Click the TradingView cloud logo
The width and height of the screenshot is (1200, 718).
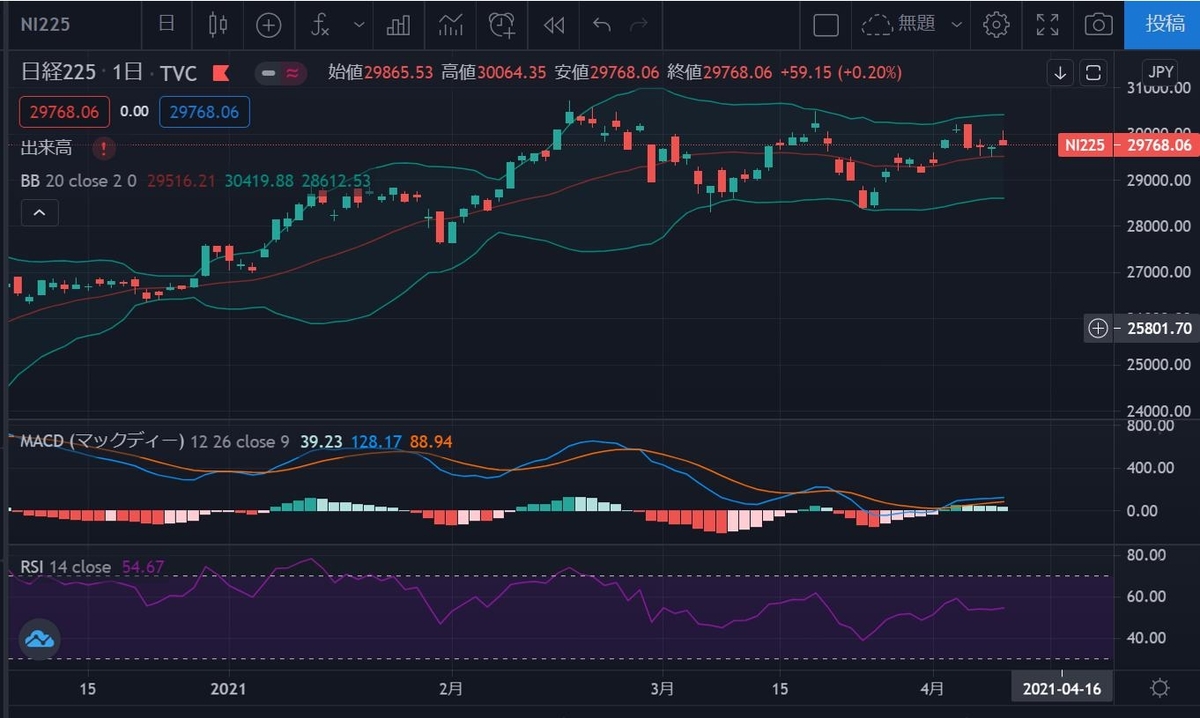(x=40, y=639)
